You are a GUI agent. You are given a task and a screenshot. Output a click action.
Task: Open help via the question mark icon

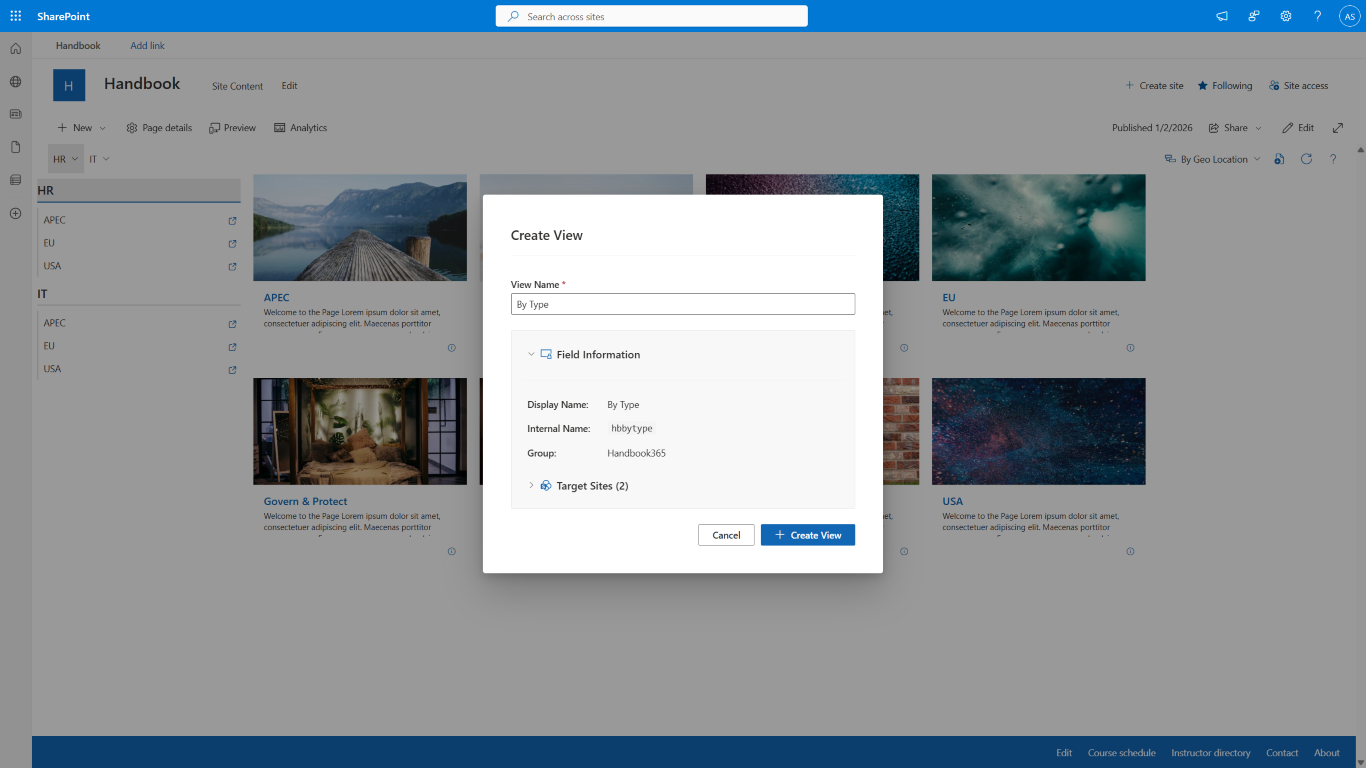coord(1333,158)
